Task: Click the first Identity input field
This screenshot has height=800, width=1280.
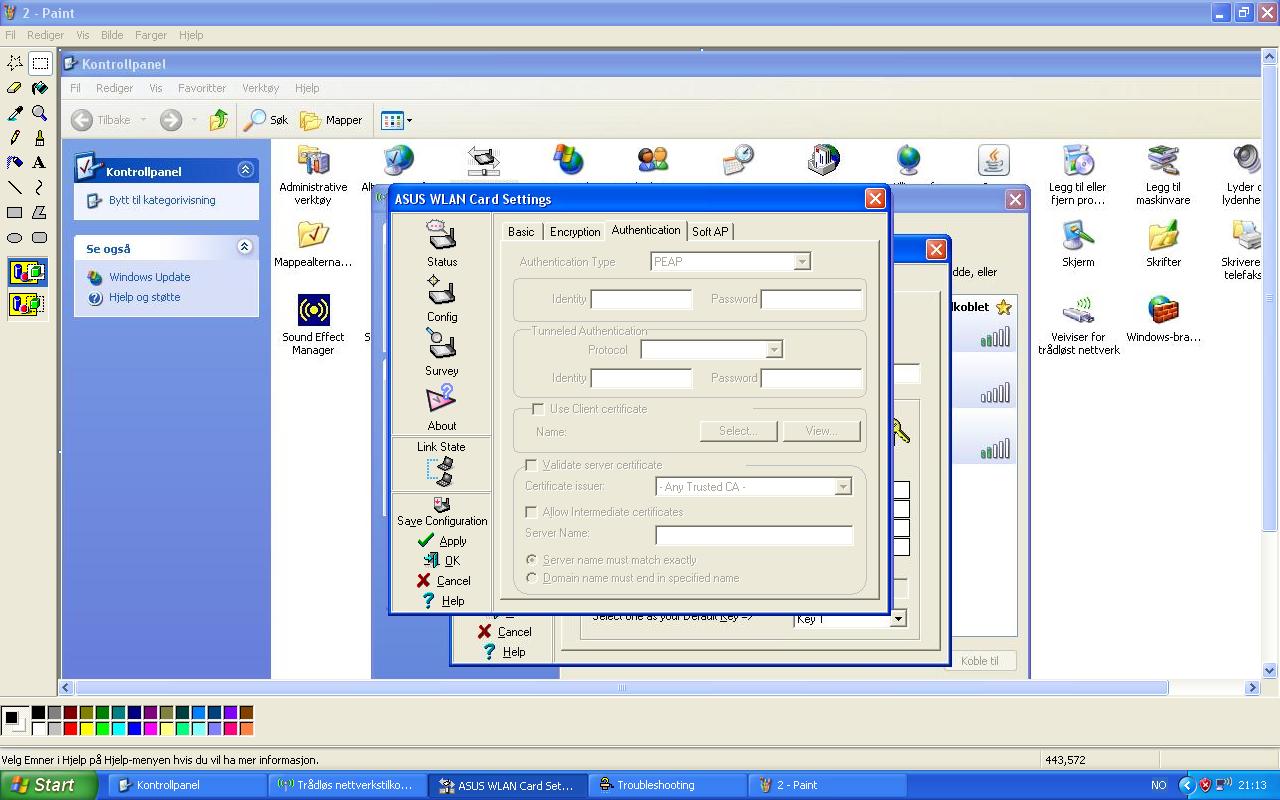Action: pos(641,299)
